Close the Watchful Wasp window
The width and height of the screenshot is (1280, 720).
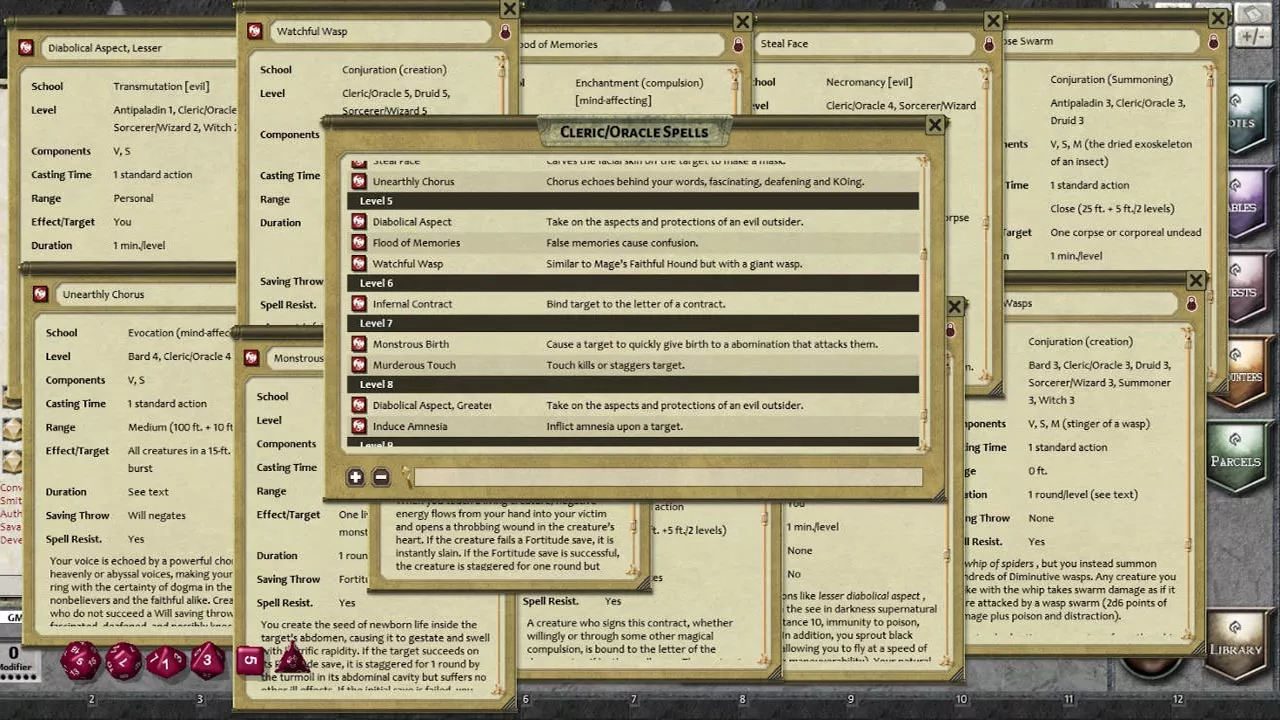tap(510, 9)
